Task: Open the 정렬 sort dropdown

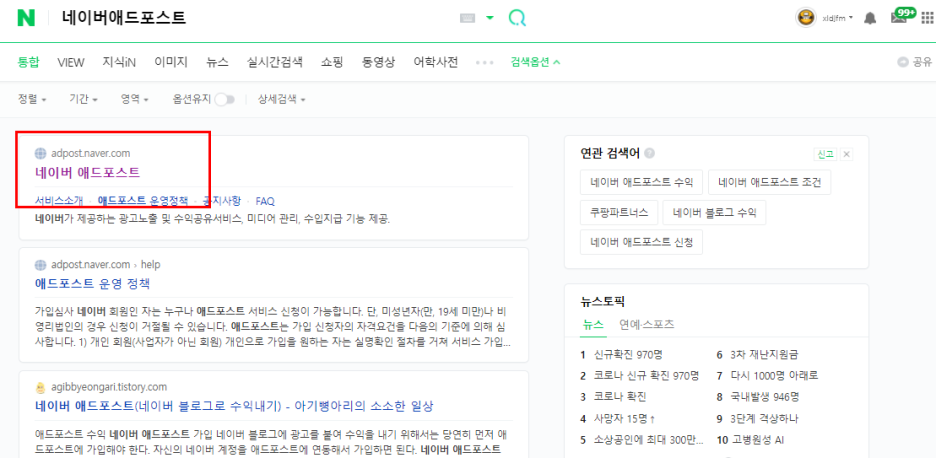Action: 32,99
